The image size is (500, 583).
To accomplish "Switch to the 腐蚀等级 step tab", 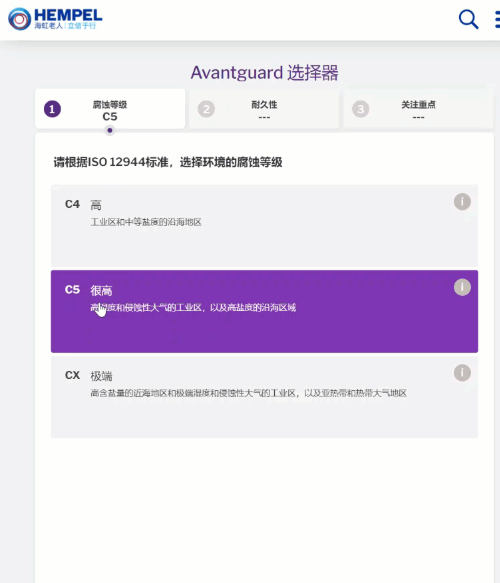I will (110, 109).
